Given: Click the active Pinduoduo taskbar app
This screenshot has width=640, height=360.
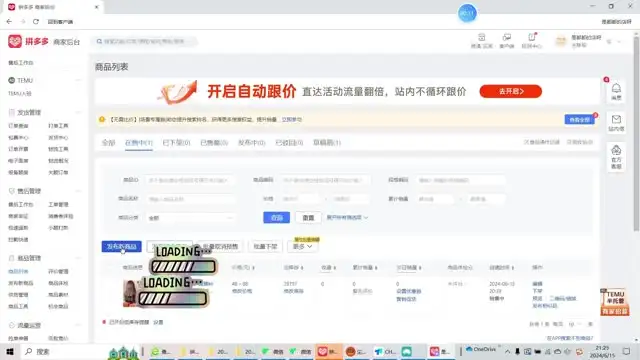Looking at the screenshot, I should (x=328, y=351).
